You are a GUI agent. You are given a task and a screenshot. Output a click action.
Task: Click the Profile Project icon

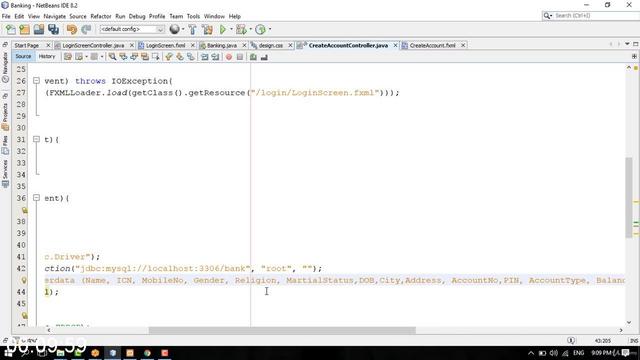click(260, 29)
